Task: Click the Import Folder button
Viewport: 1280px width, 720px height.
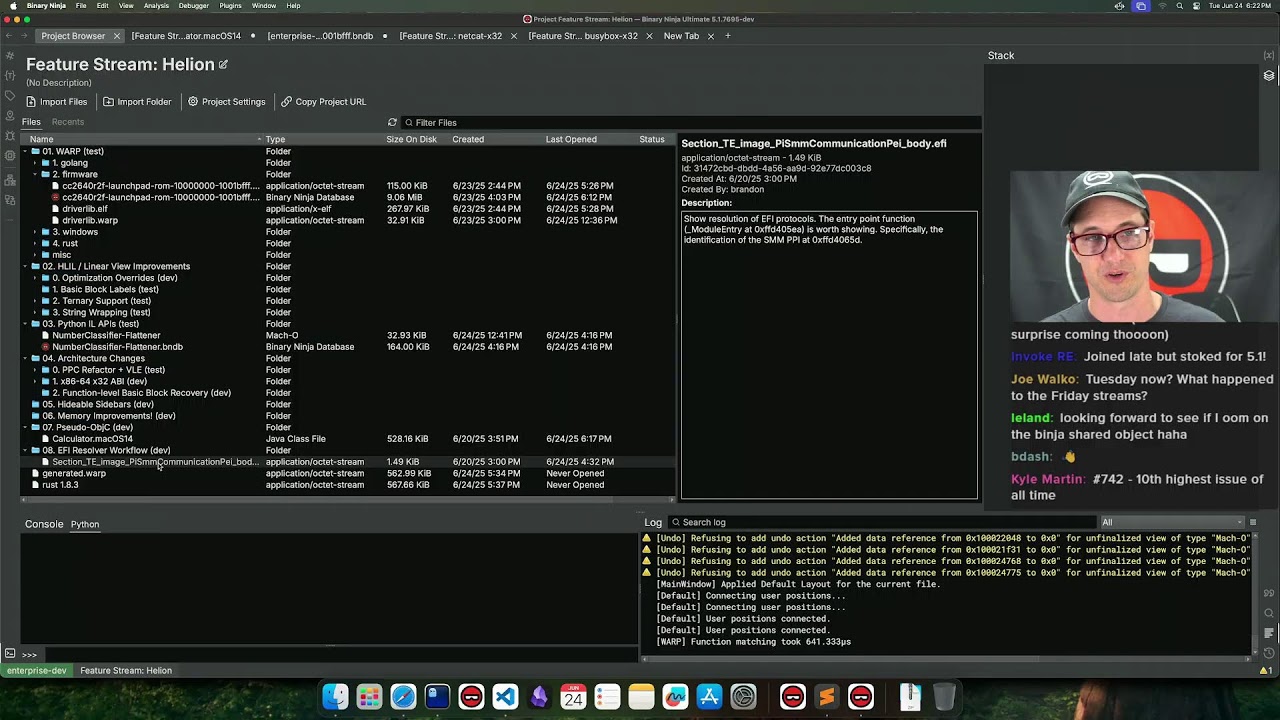Action: tap(137, 102)
